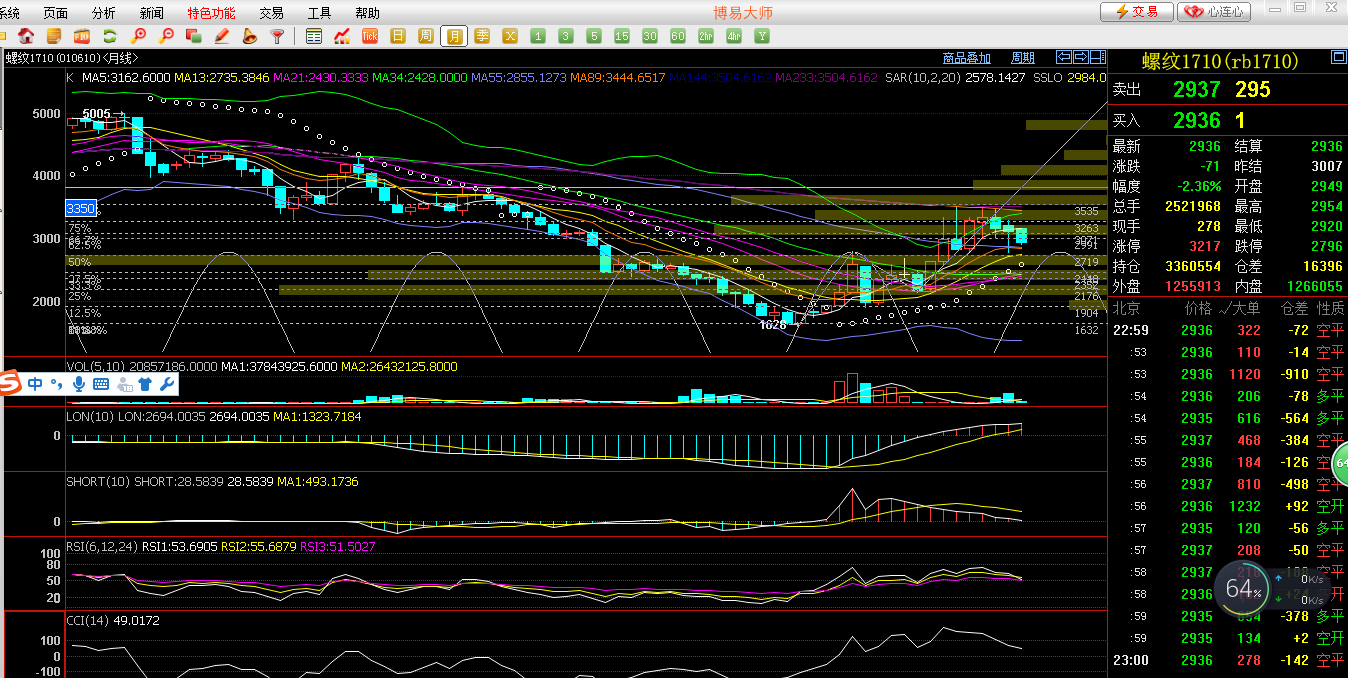Open the 分析 menu
Screen dimensions: 1348x678
pyautogui.click(x=103, y=13)
